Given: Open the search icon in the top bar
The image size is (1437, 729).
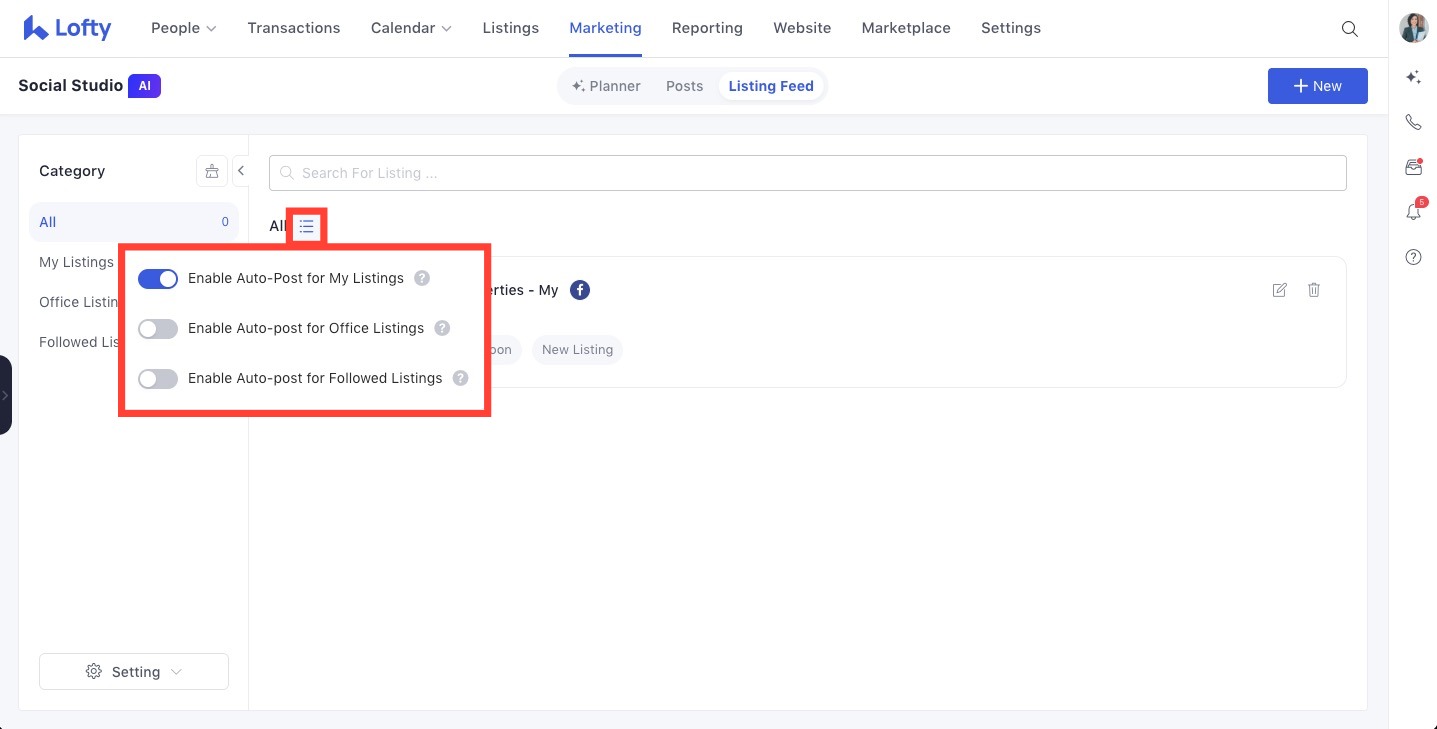Looking at the screenshot, I should coord(1349,29).
